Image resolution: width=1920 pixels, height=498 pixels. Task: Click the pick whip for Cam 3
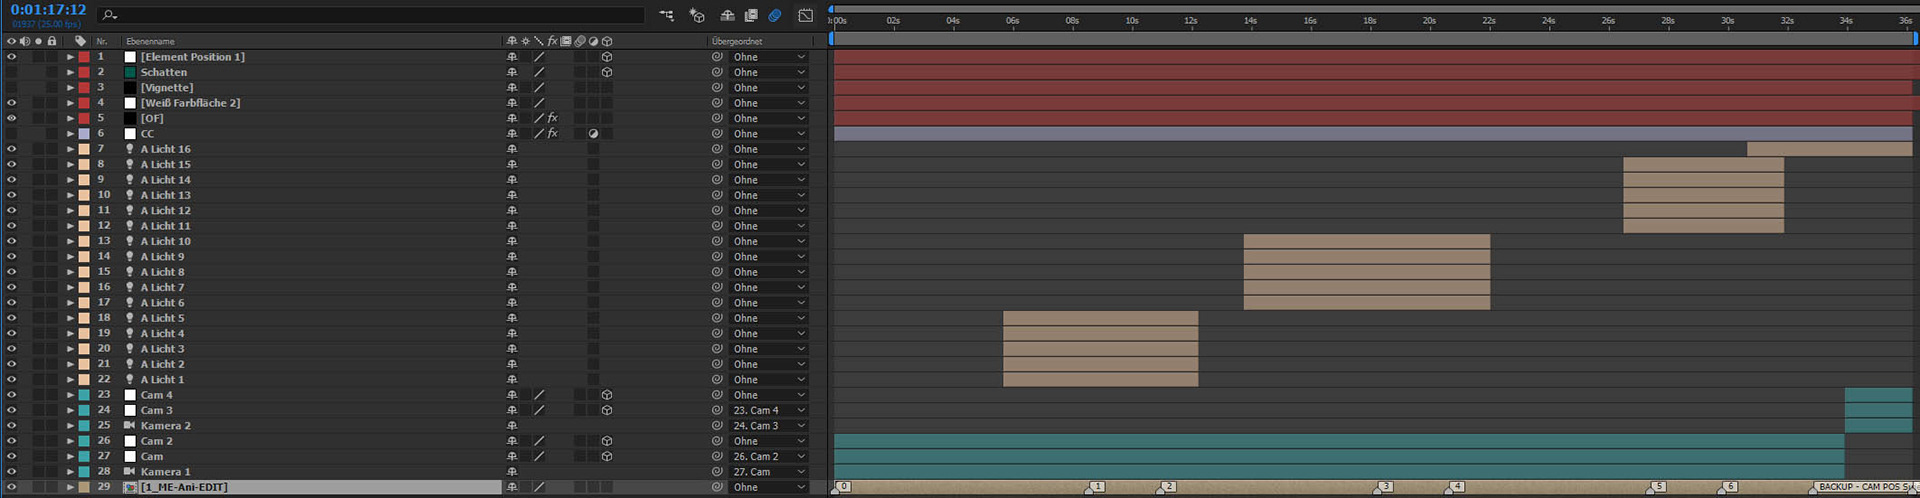click(x=717, y=410)
